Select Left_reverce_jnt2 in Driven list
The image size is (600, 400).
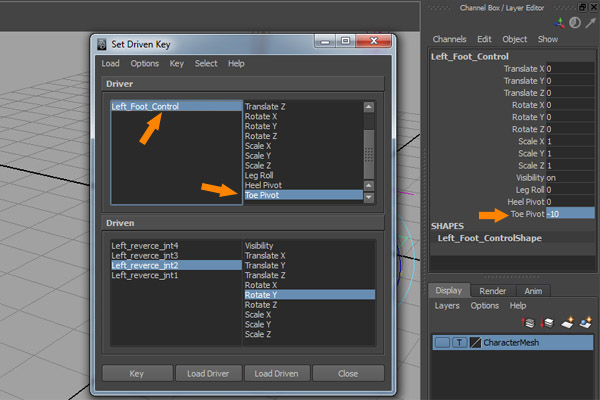(x=176, y=265)
